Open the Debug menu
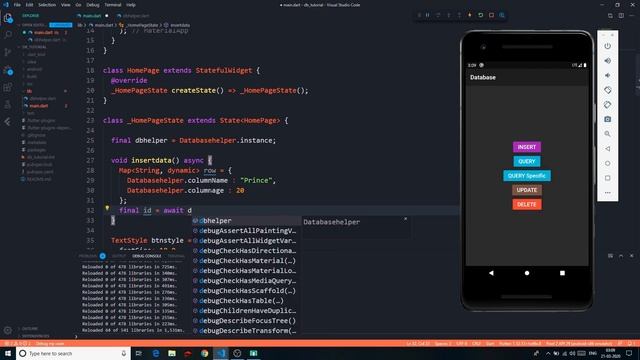This screenshot has height=360, width=640. coord(93,5)
